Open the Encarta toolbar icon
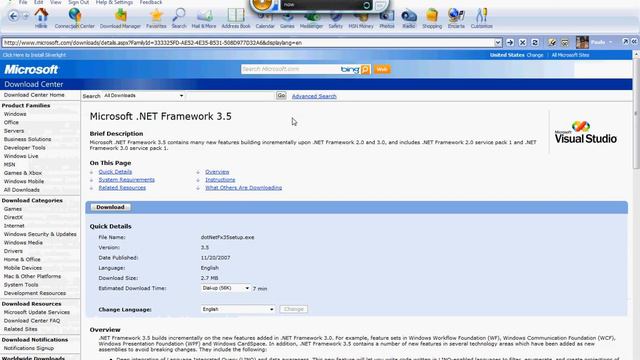Image resolution: width=640 pixels, height=360 pixels. point(456,18)
